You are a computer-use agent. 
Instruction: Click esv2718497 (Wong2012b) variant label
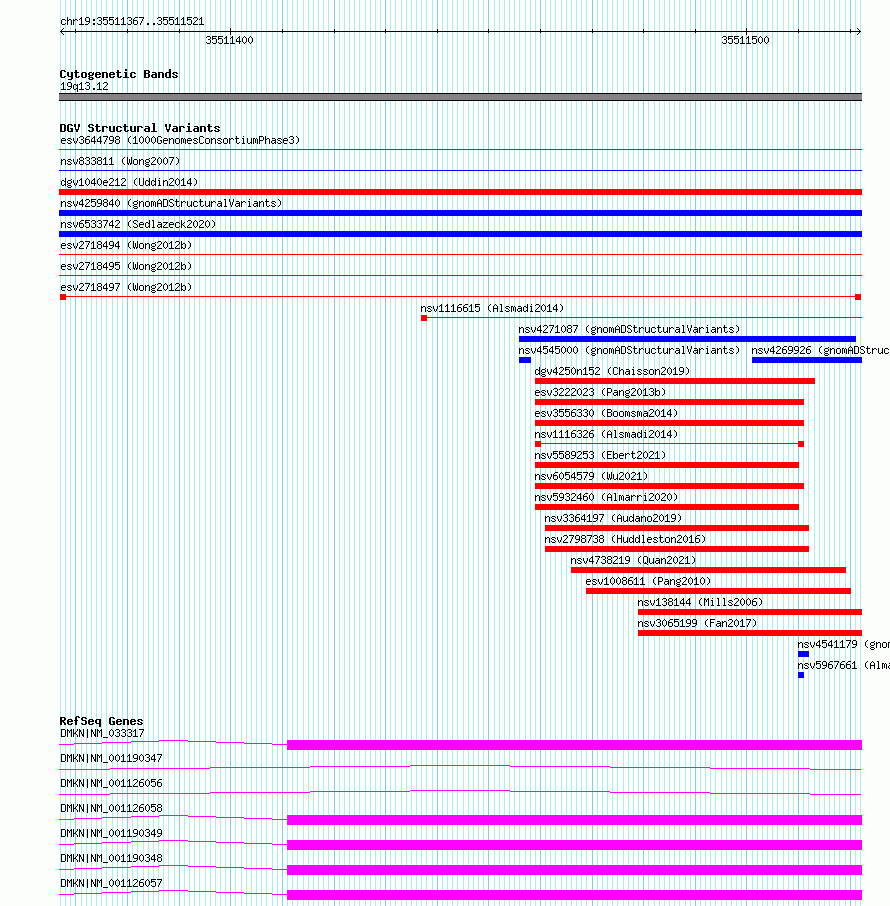126,287
